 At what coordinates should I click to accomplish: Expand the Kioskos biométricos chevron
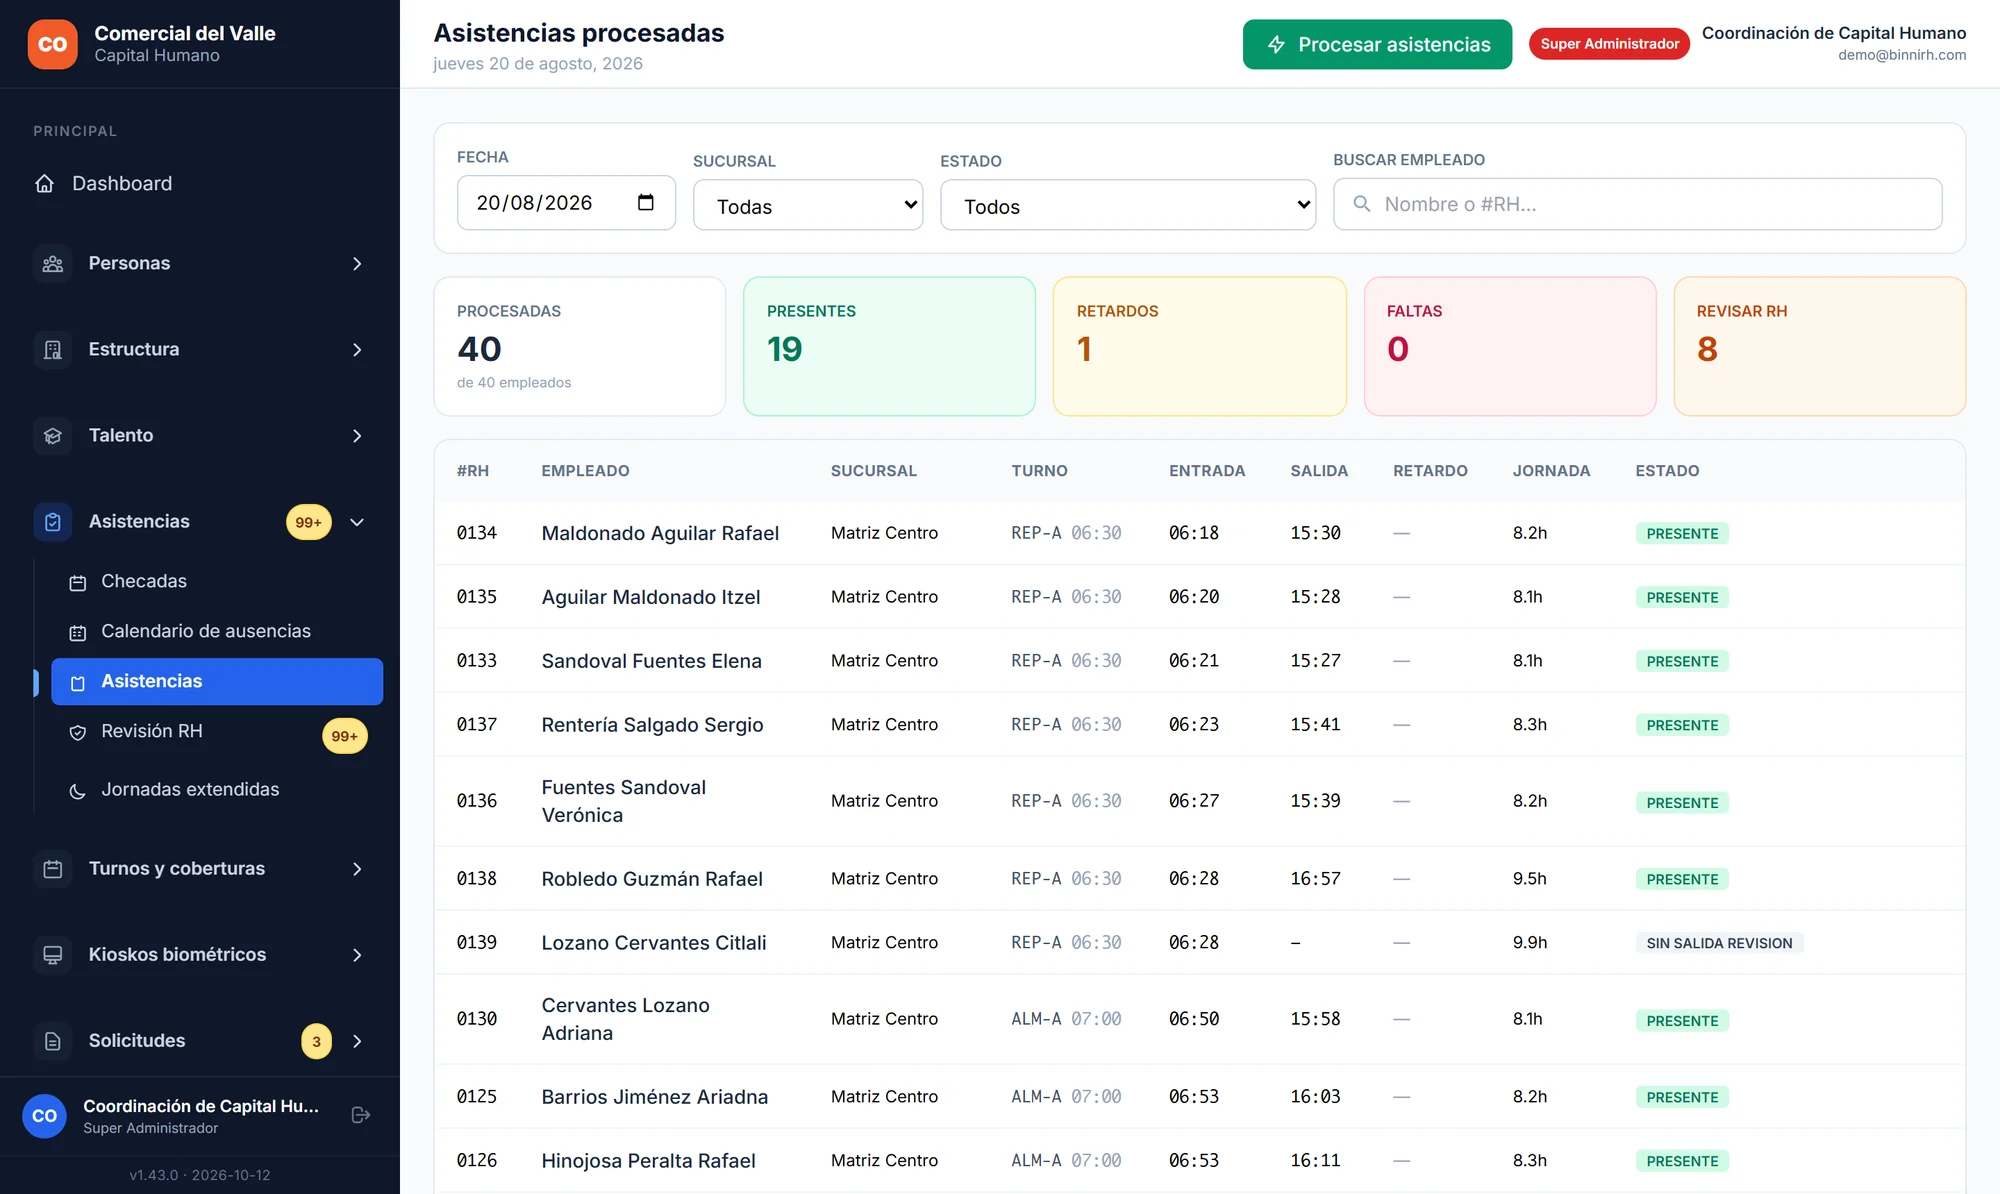(x=357, y=955)
